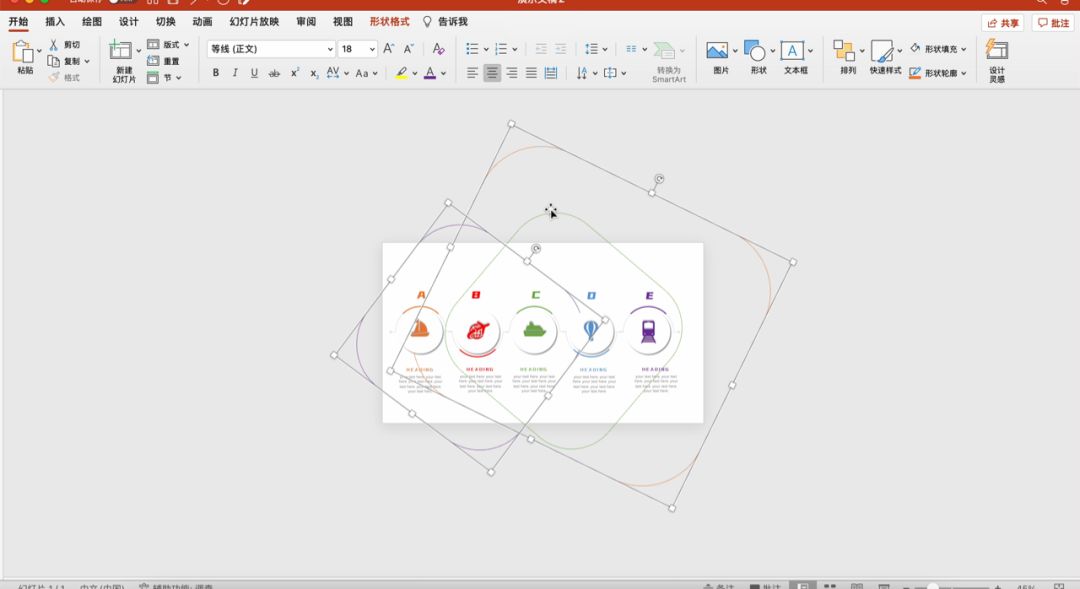Click the Comments (批注) button

[x=1053, y=23]
